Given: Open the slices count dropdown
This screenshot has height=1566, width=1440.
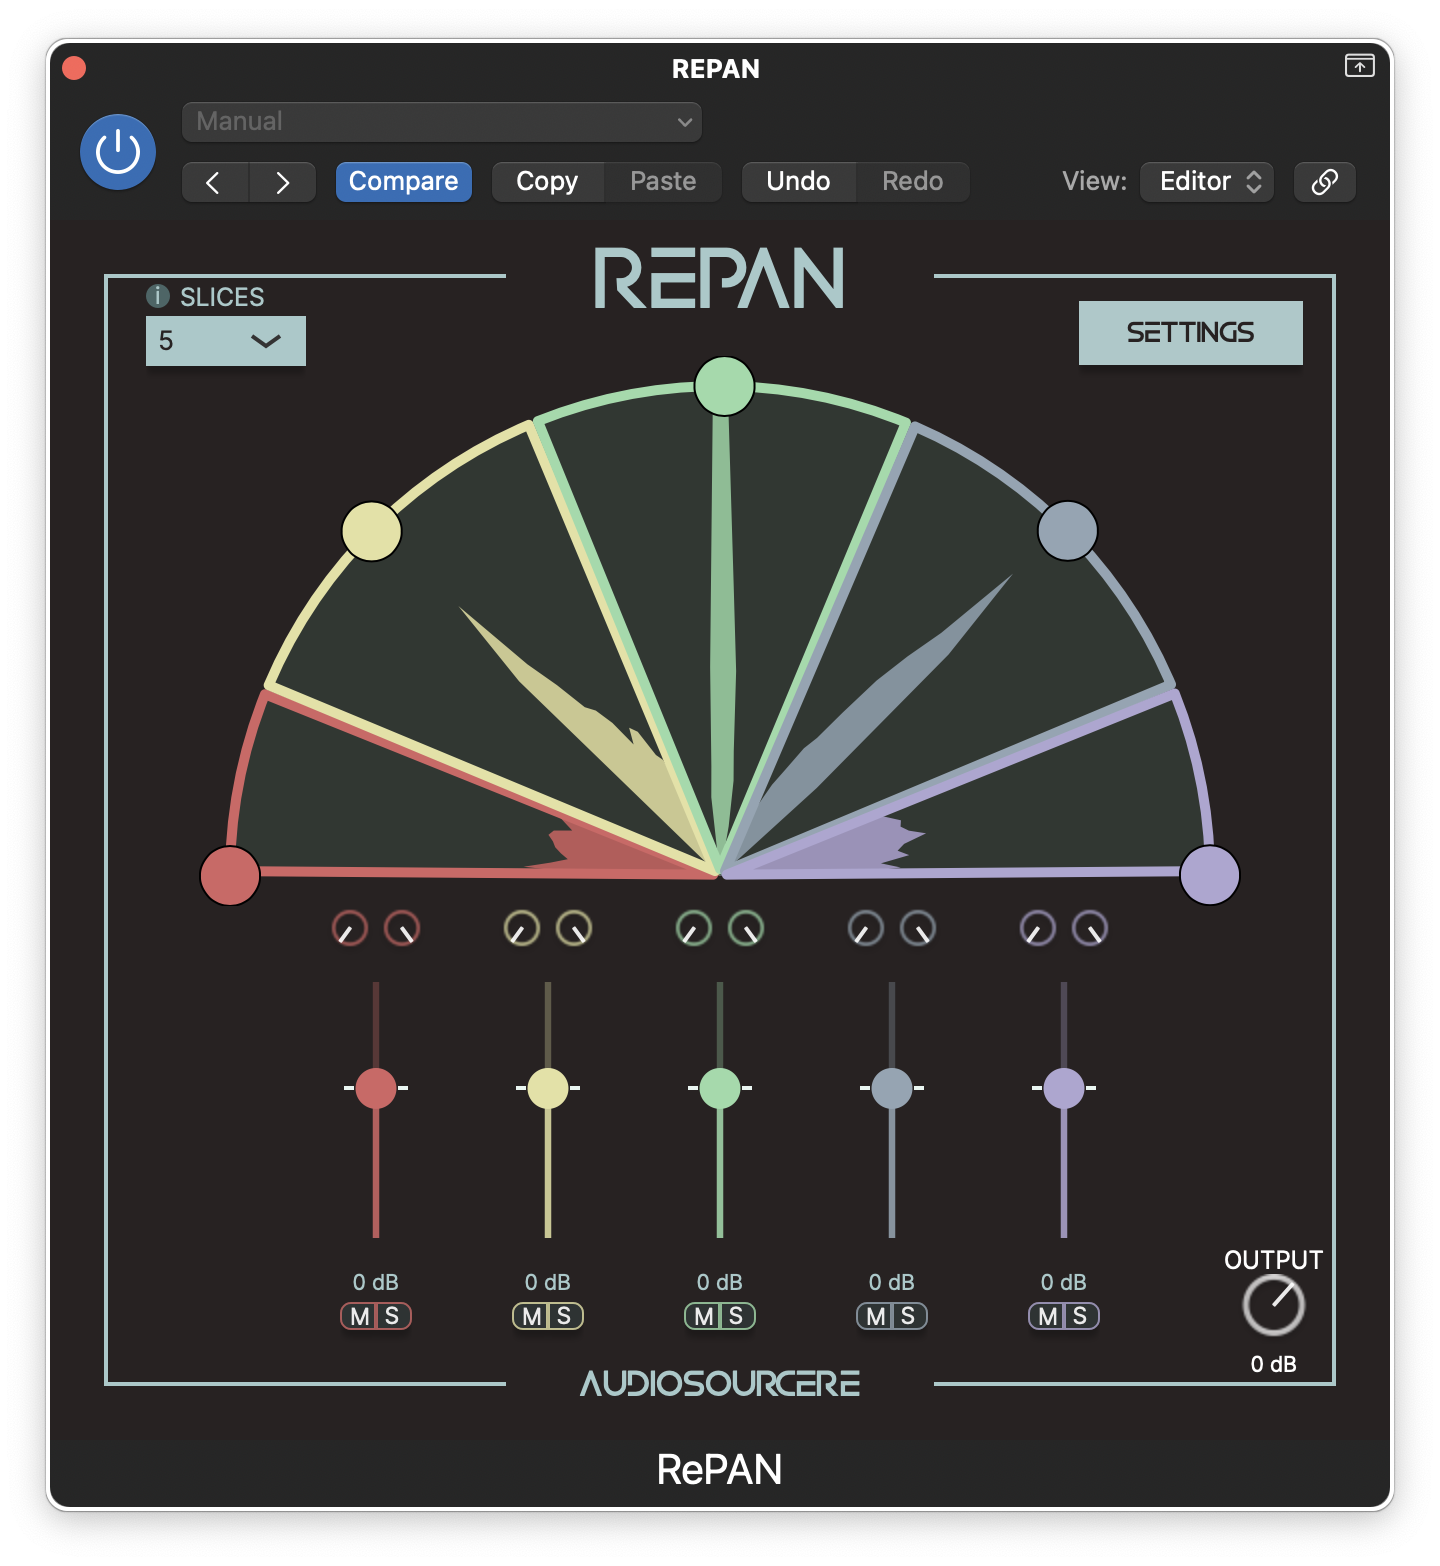Looking at the screenshot, I should pos(226,341).
